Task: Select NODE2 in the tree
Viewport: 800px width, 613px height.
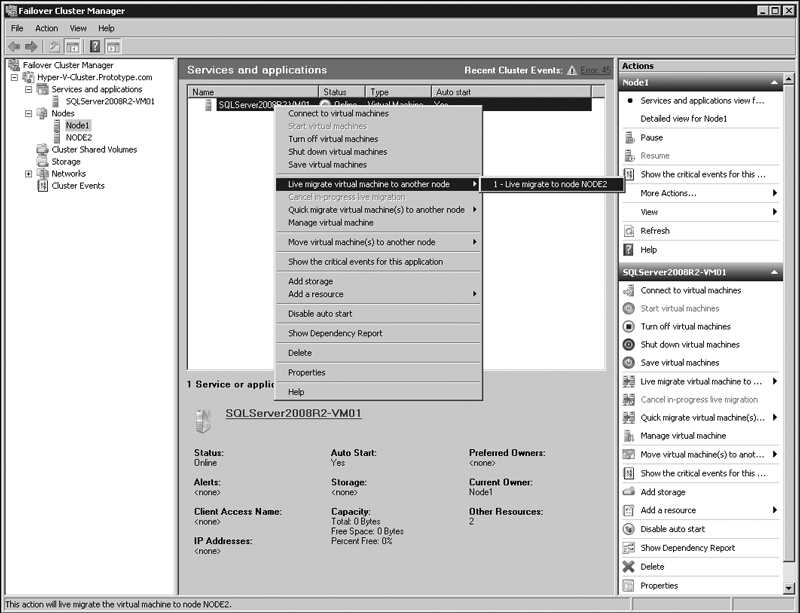Action: pos(79,138)
